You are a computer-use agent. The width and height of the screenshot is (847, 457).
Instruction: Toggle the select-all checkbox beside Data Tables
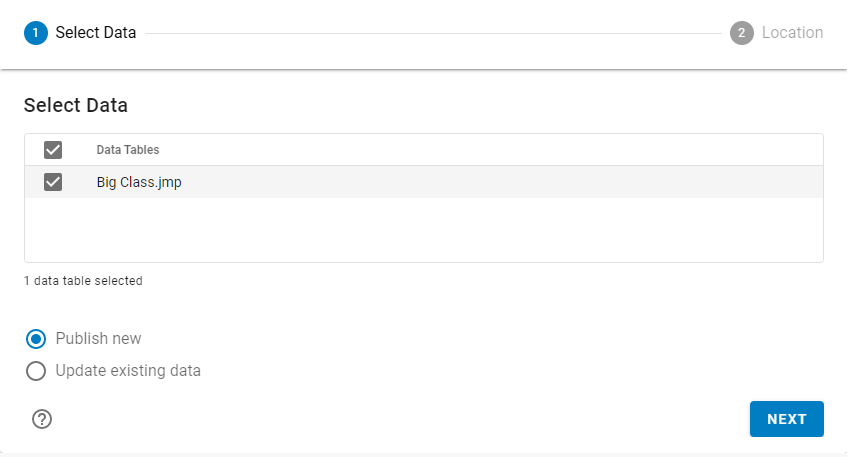click(53, 150)
